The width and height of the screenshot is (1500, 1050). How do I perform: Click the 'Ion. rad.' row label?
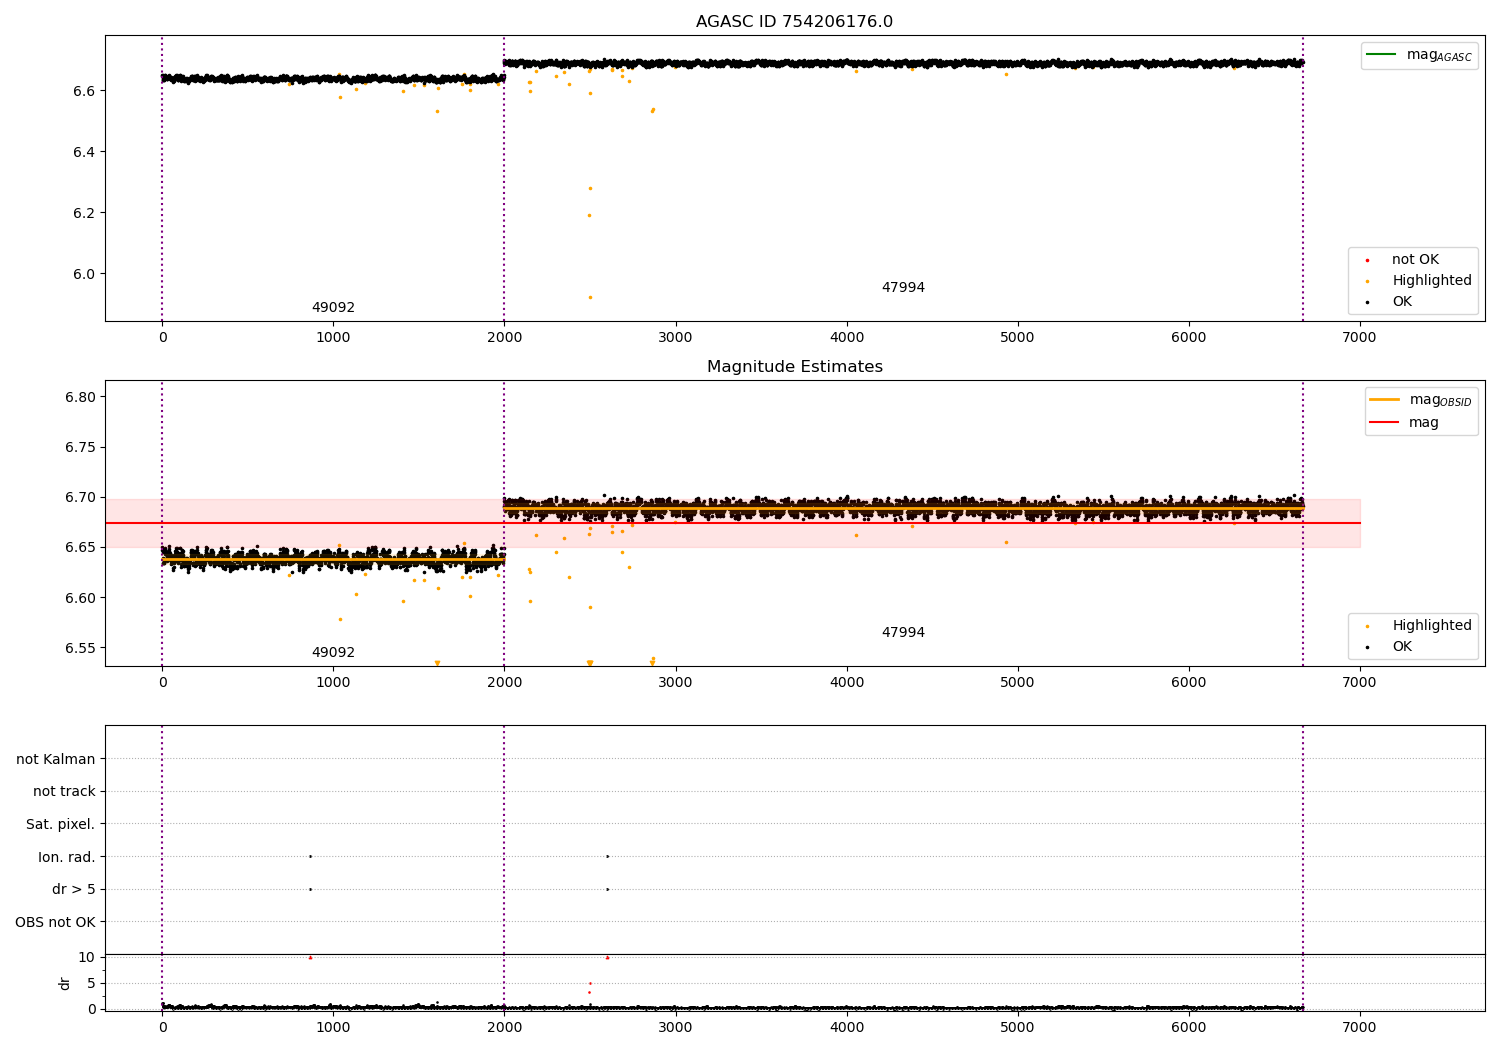point(67,857)
